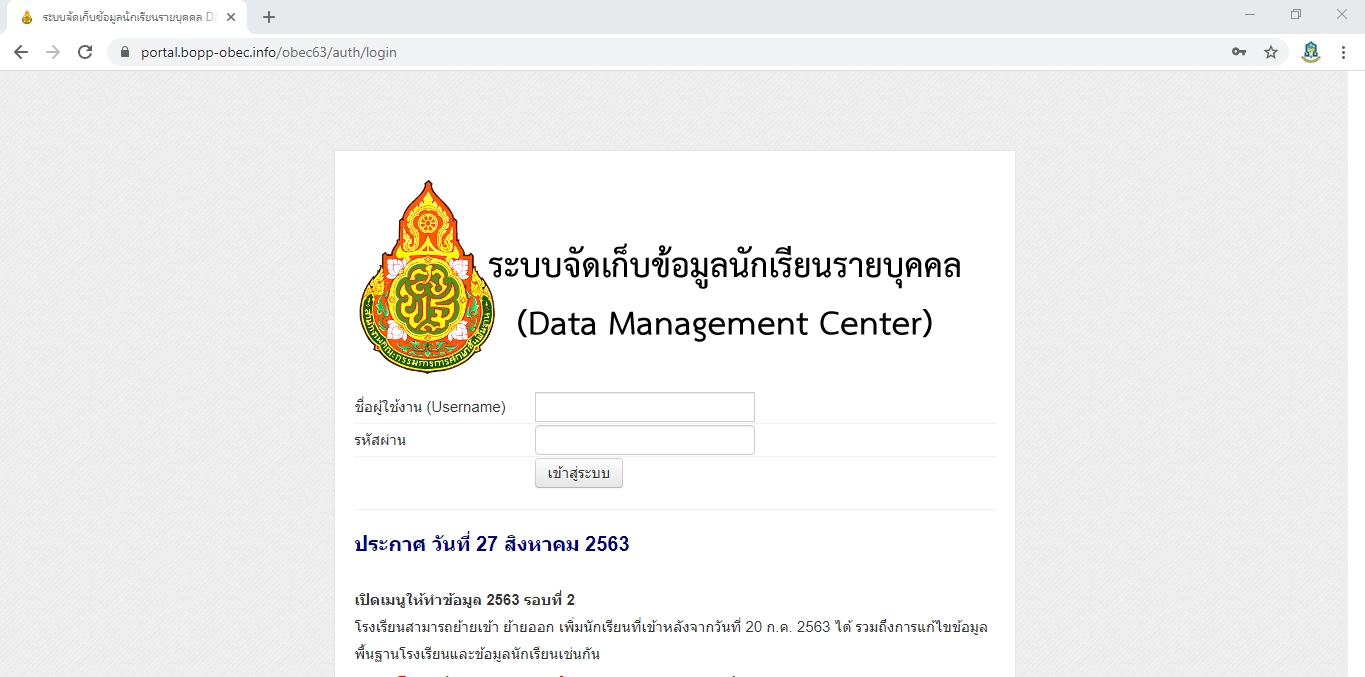Click the padlock site security icon
The height and width of the screenshot is (677, 1365).
coord(125,52)
